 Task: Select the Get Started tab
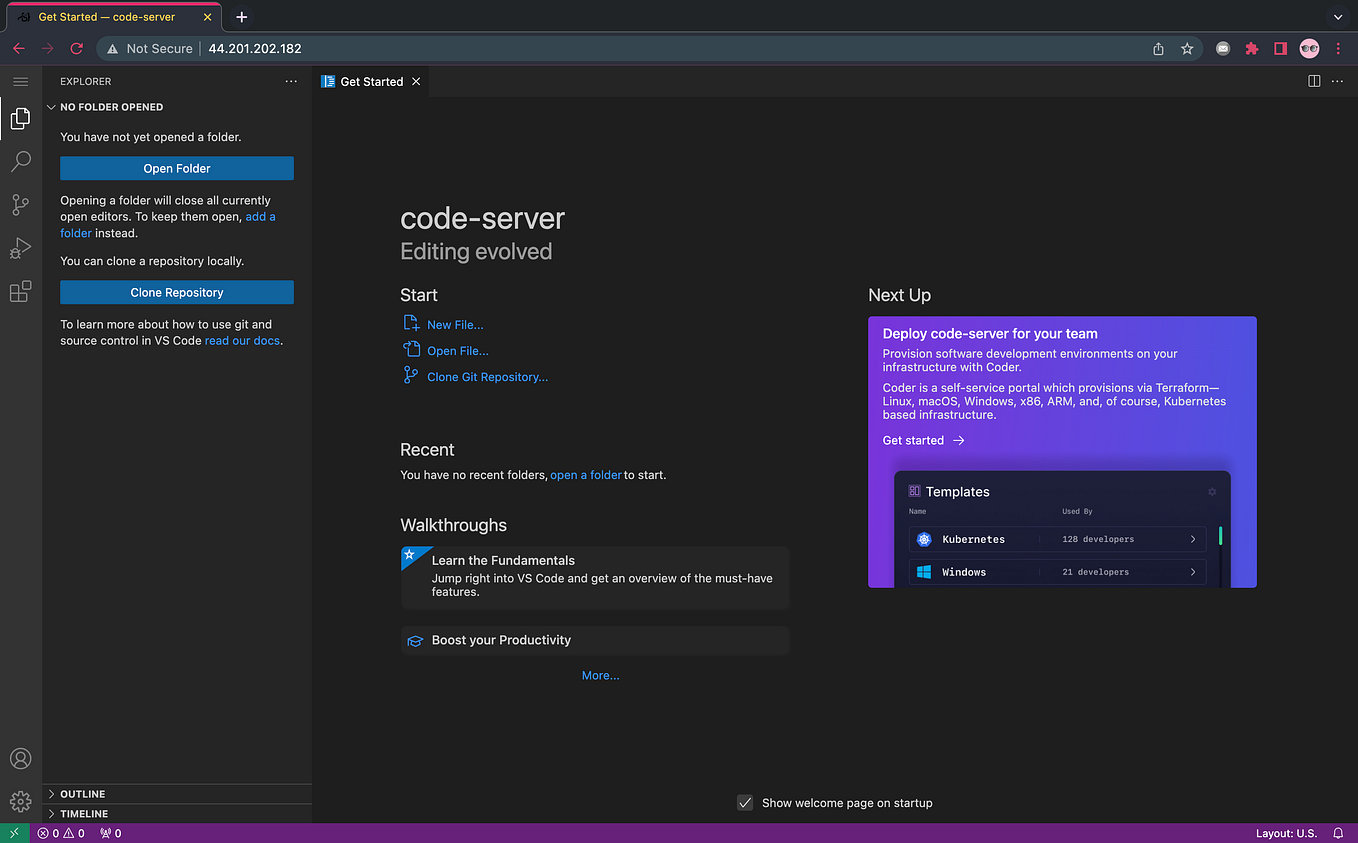370,81
